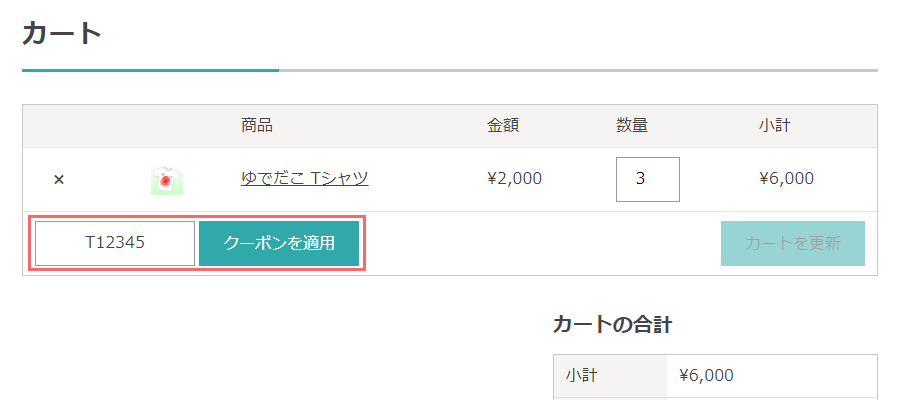Click the 数量 column header
This screenshot has height=400, width=898.
click(x=632, y=126)
